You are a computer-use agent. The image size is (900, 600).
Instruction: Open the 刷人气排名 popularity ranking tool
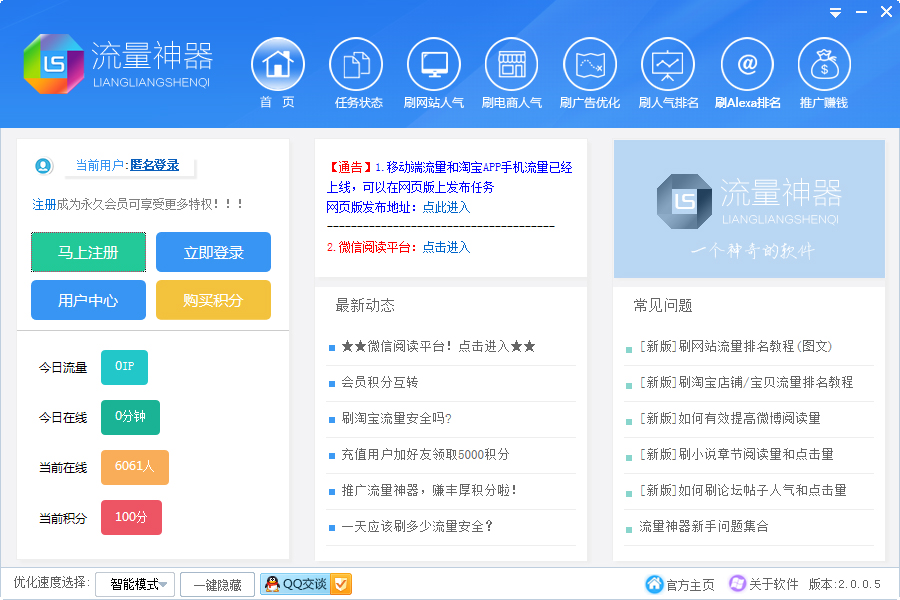[668, 65]
